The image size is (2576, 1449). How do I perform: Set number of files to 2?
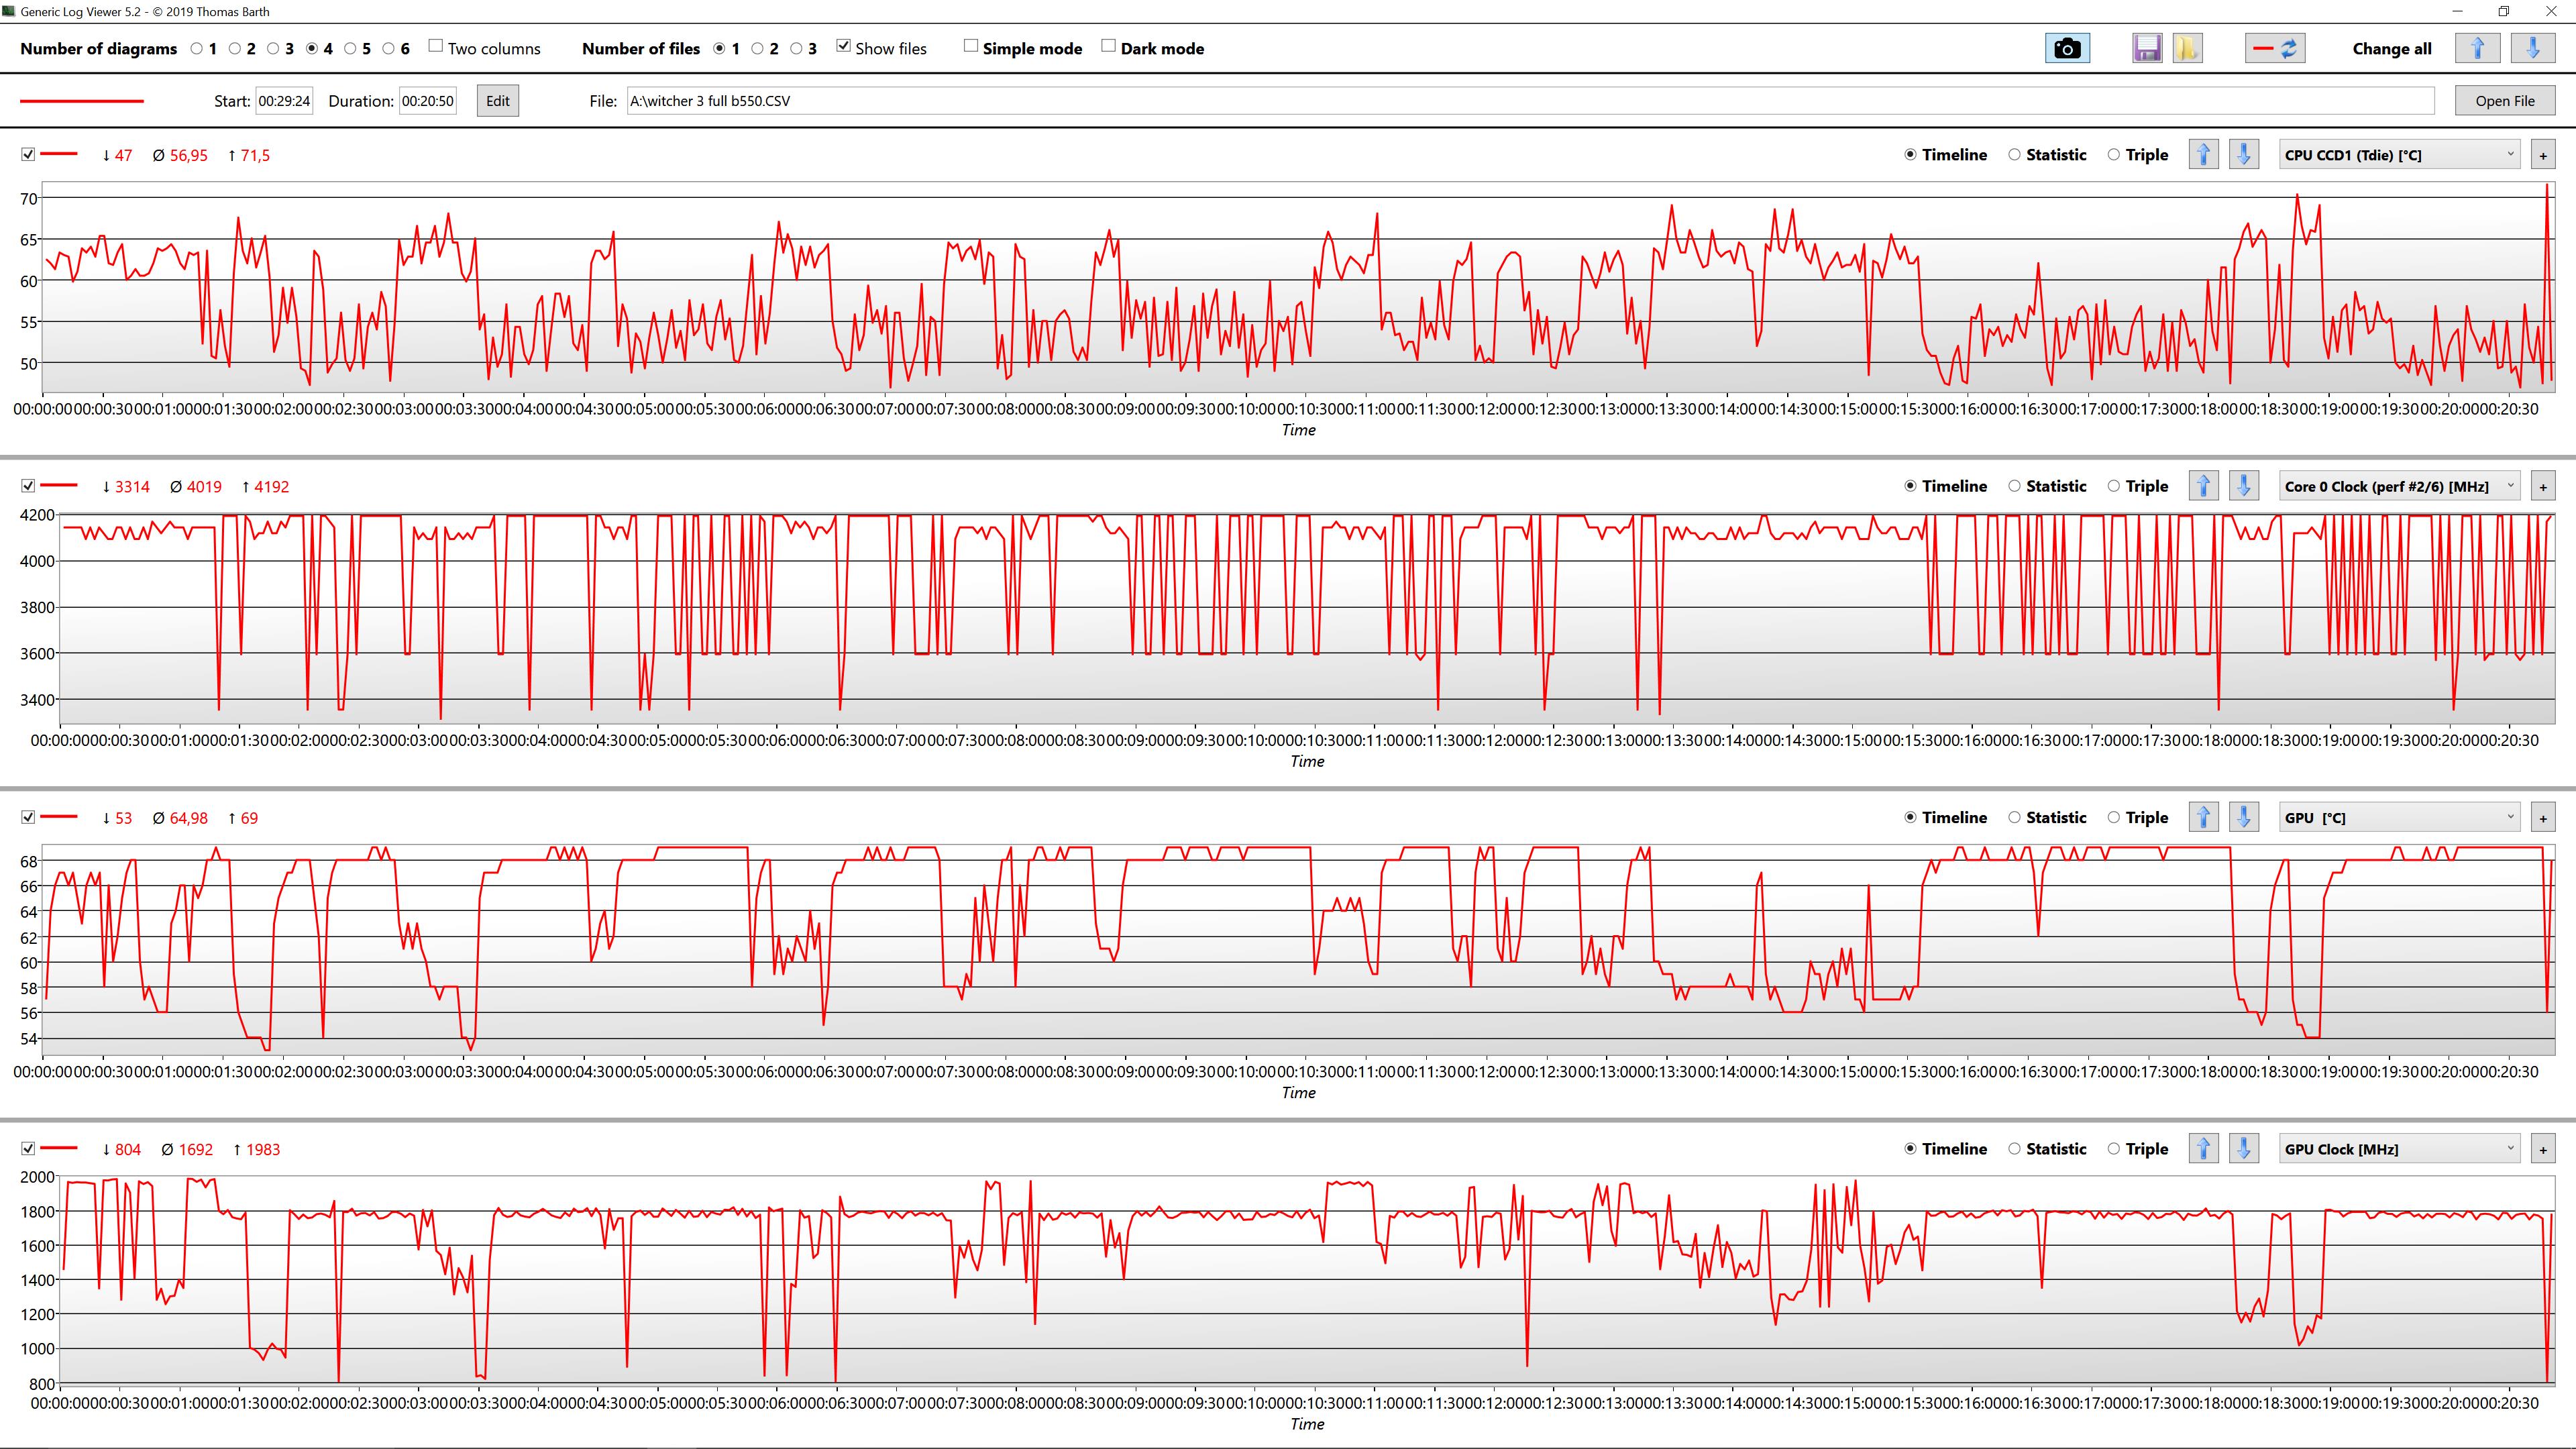click(x=758, y=48)
